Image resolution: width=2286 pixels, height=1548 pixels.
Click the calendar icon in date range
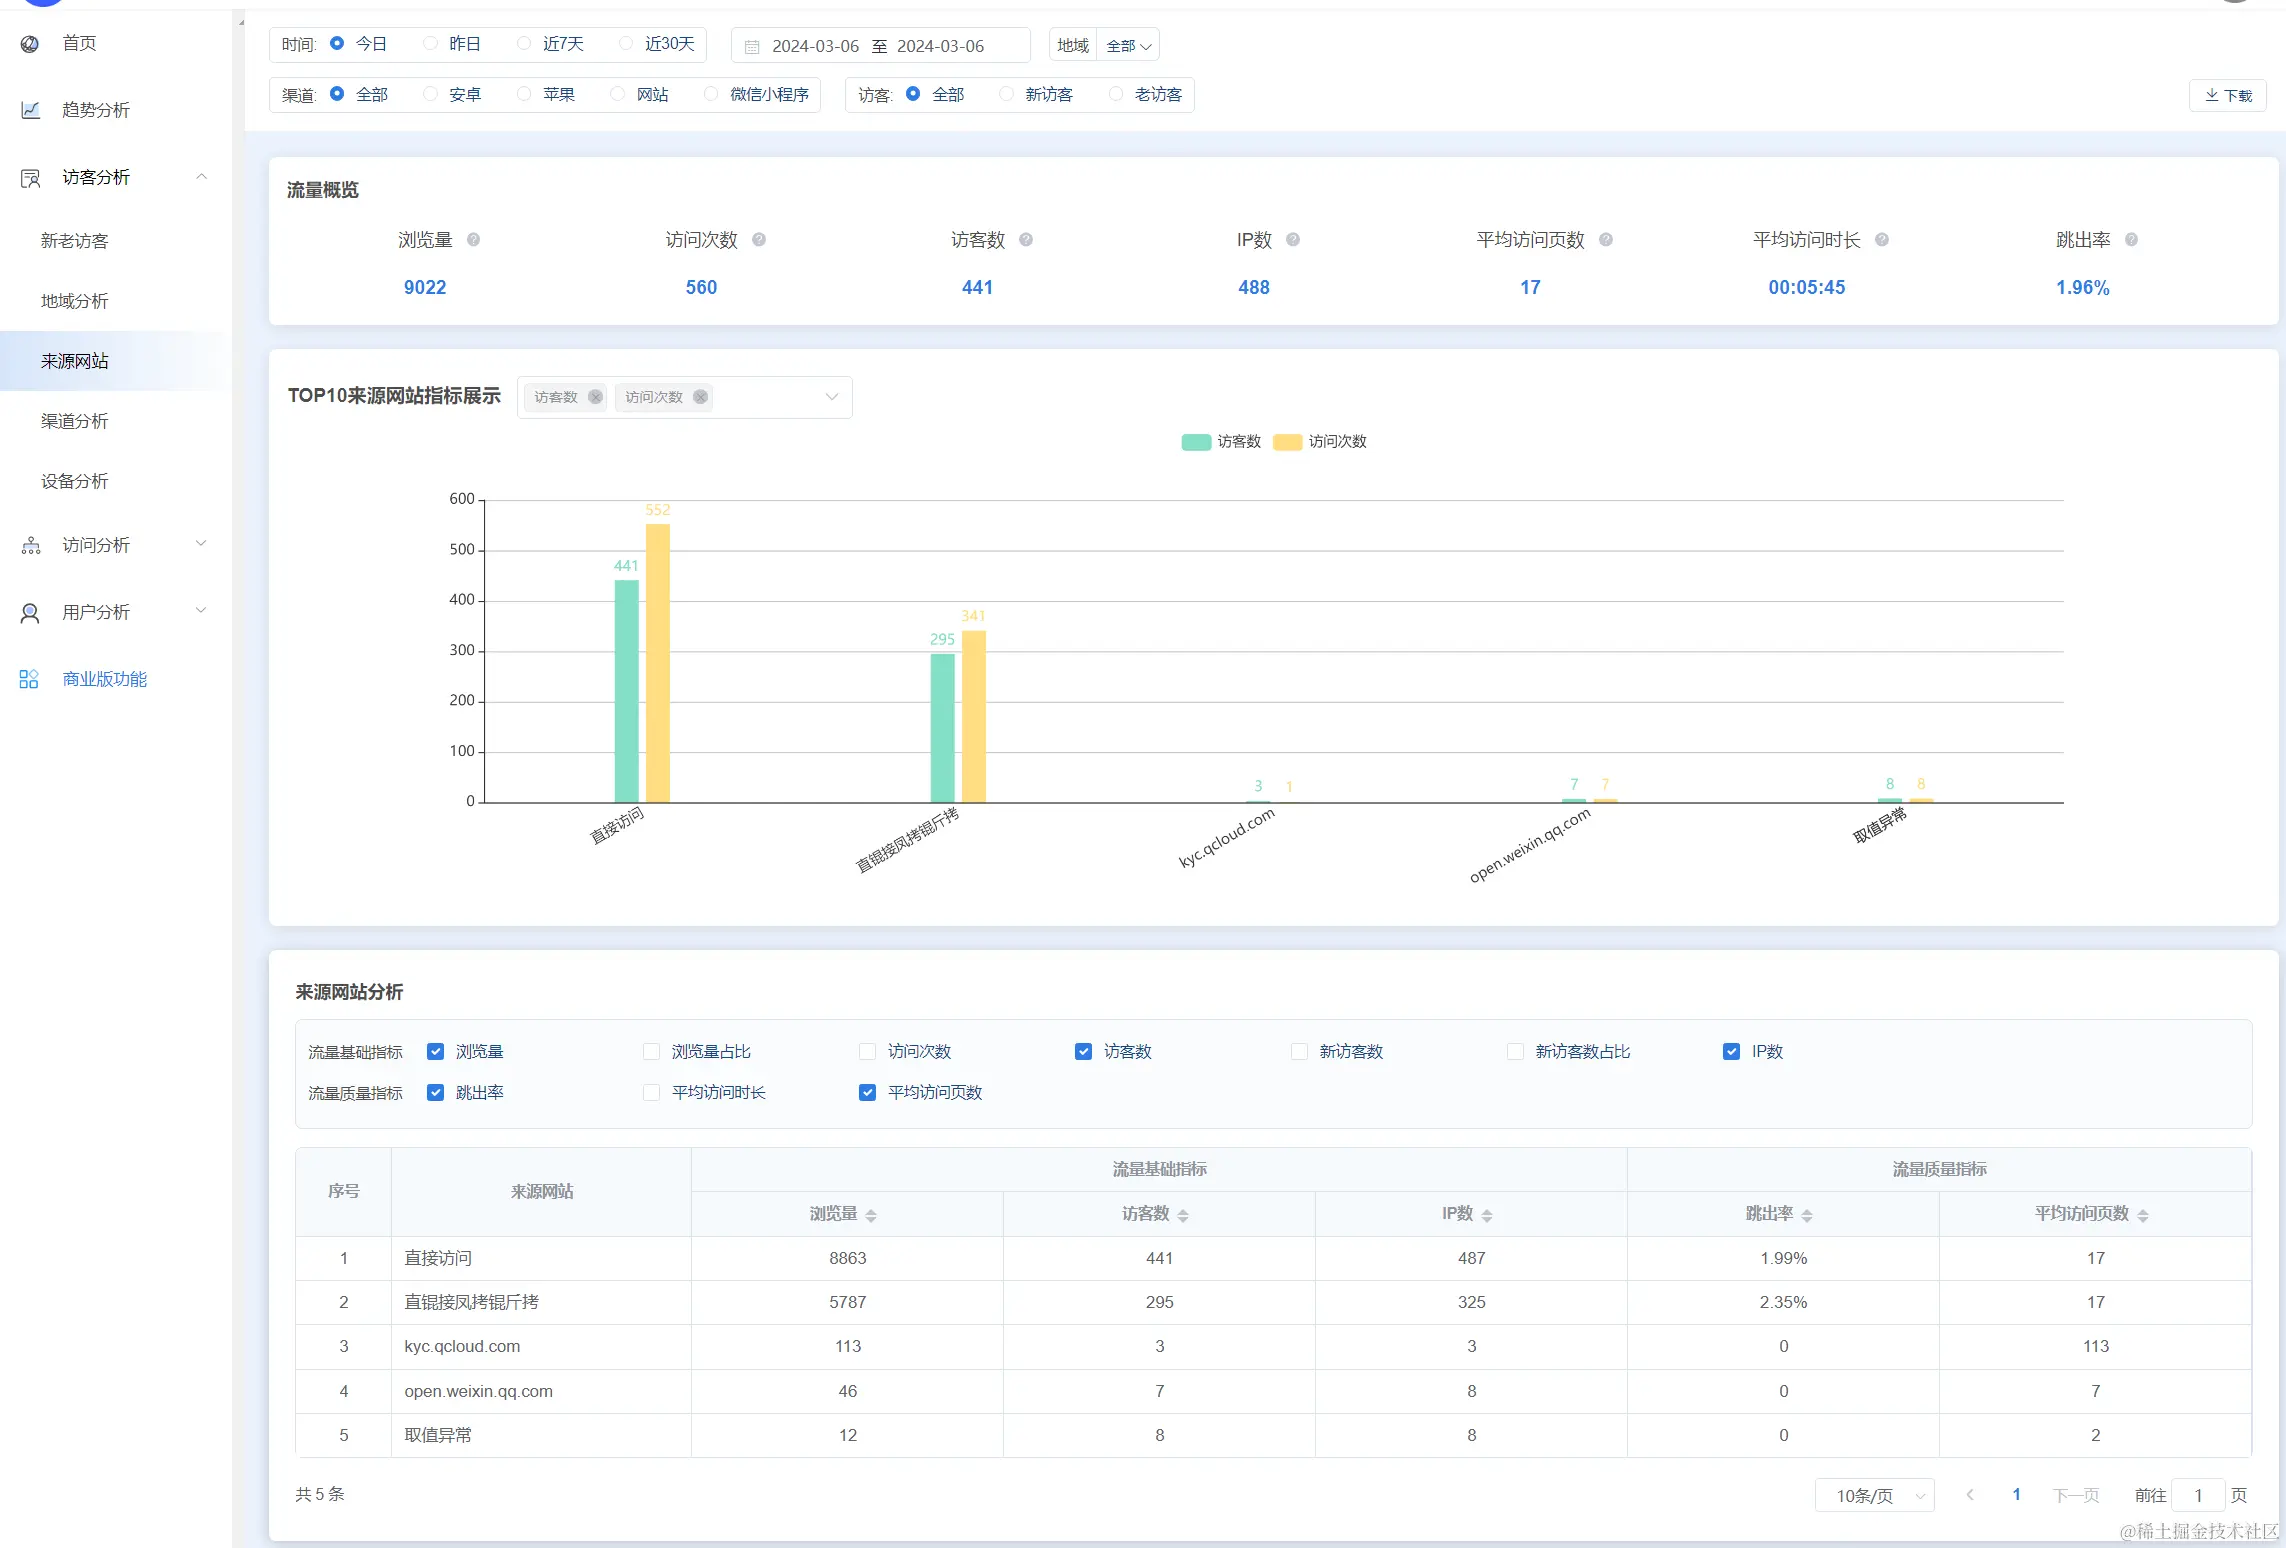752,47
